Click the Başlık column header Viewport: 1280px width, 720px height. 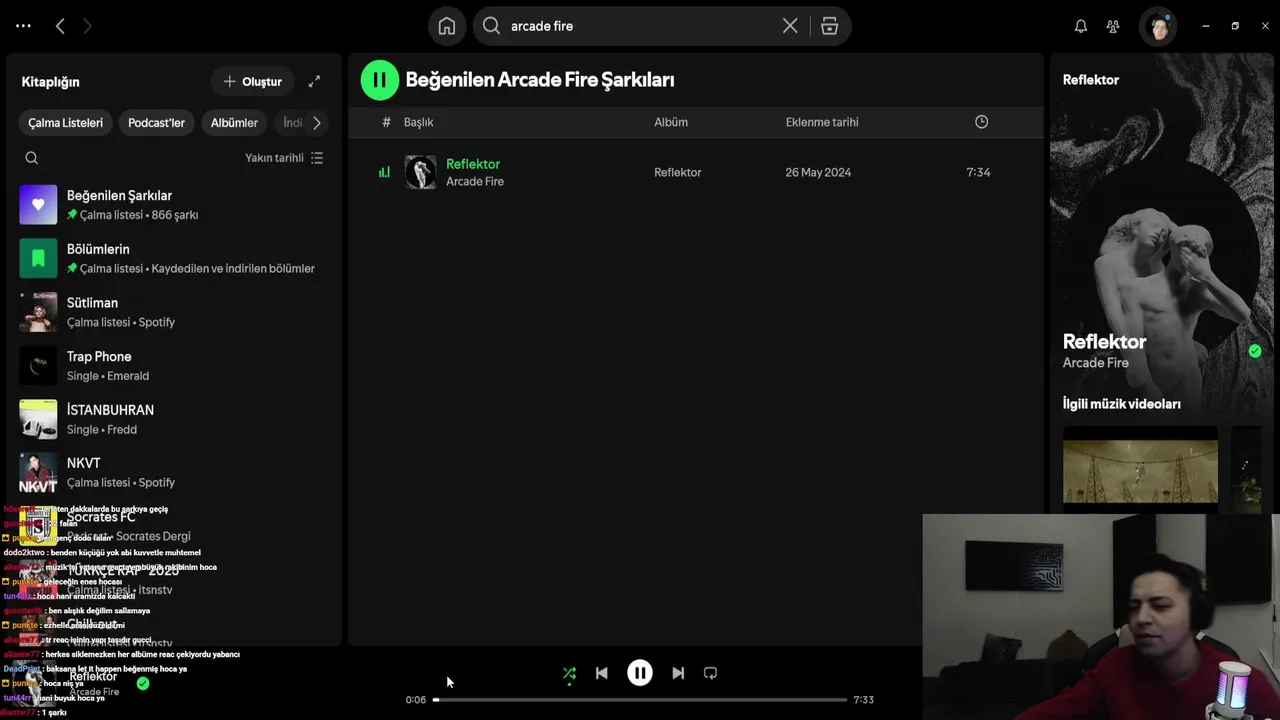point(418,122)
